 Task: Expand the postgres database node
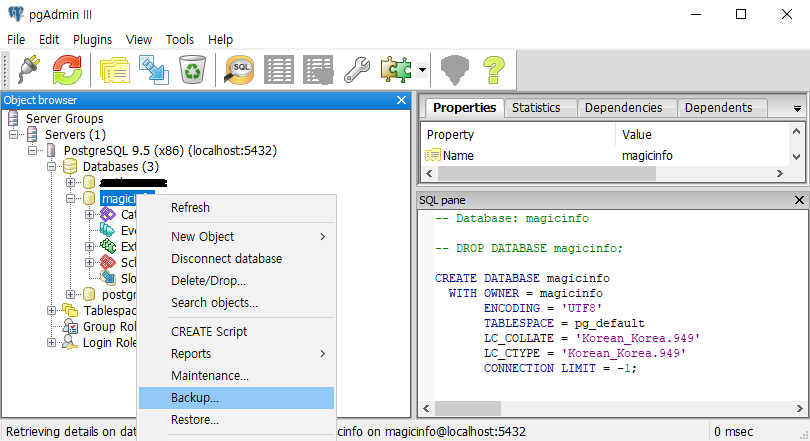[71, 294]
